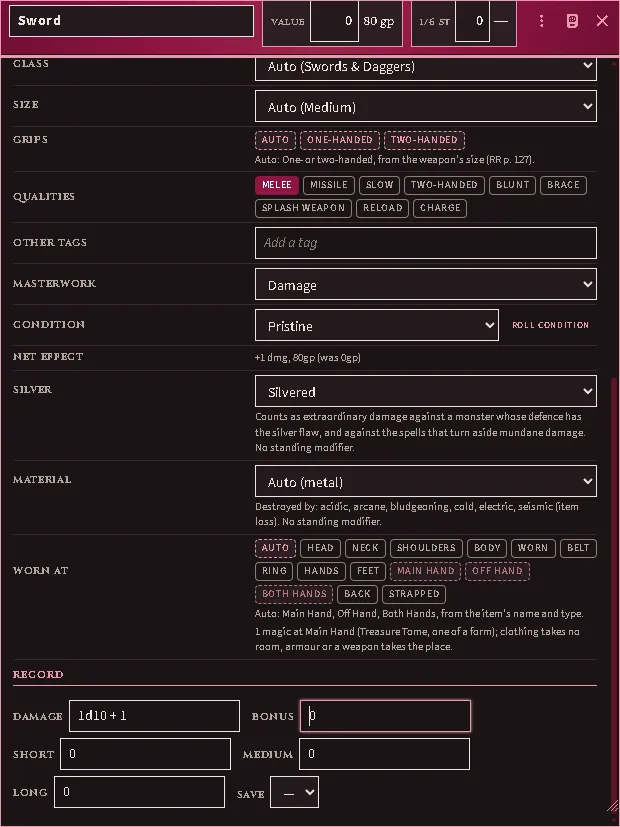Viewport: 620px width, 827px height.
Task: Edit the VALUE amount field
Action: 334,21
